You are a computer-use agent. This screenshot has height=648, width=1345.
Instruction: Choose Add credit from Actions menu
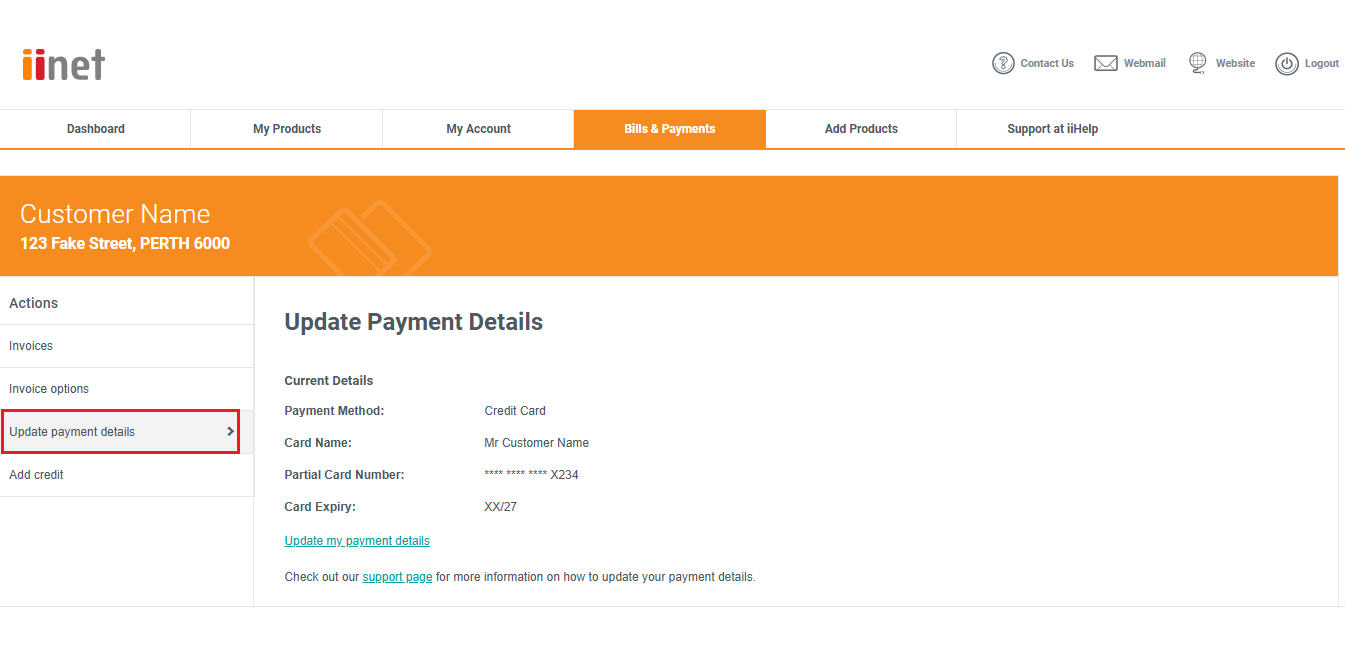(x=36, y=475)
